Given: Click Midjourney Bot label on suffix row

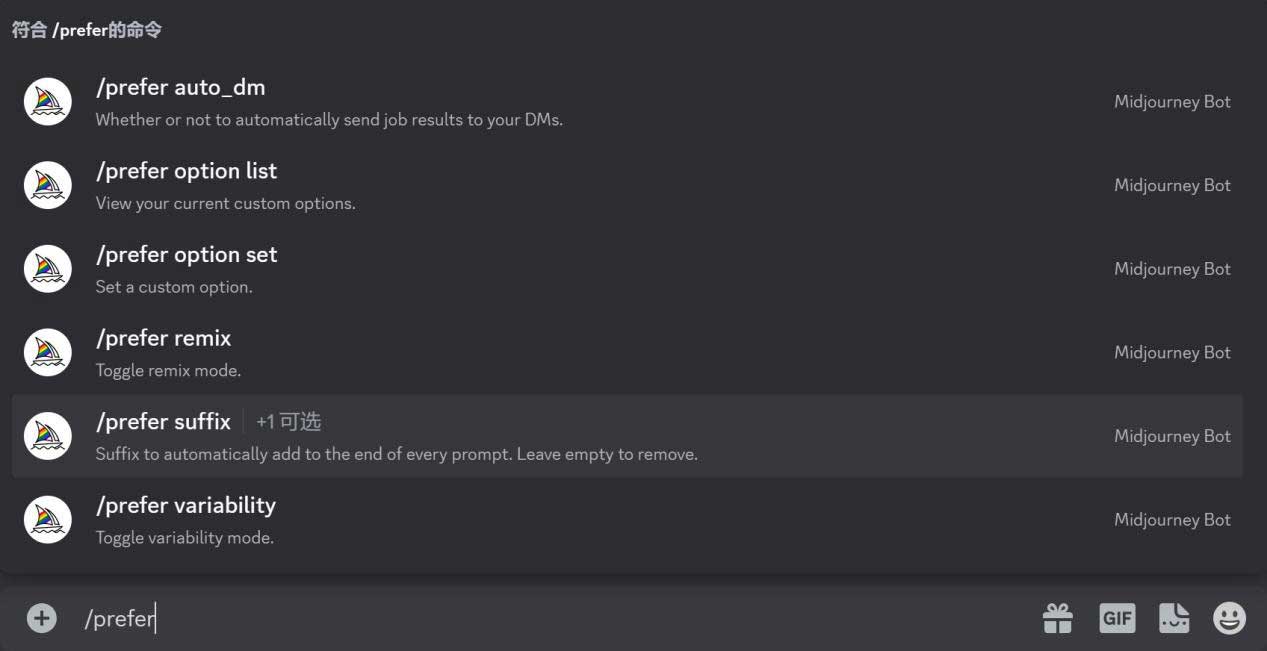Looking at the screenshot, I should [x=1172, y=436].
